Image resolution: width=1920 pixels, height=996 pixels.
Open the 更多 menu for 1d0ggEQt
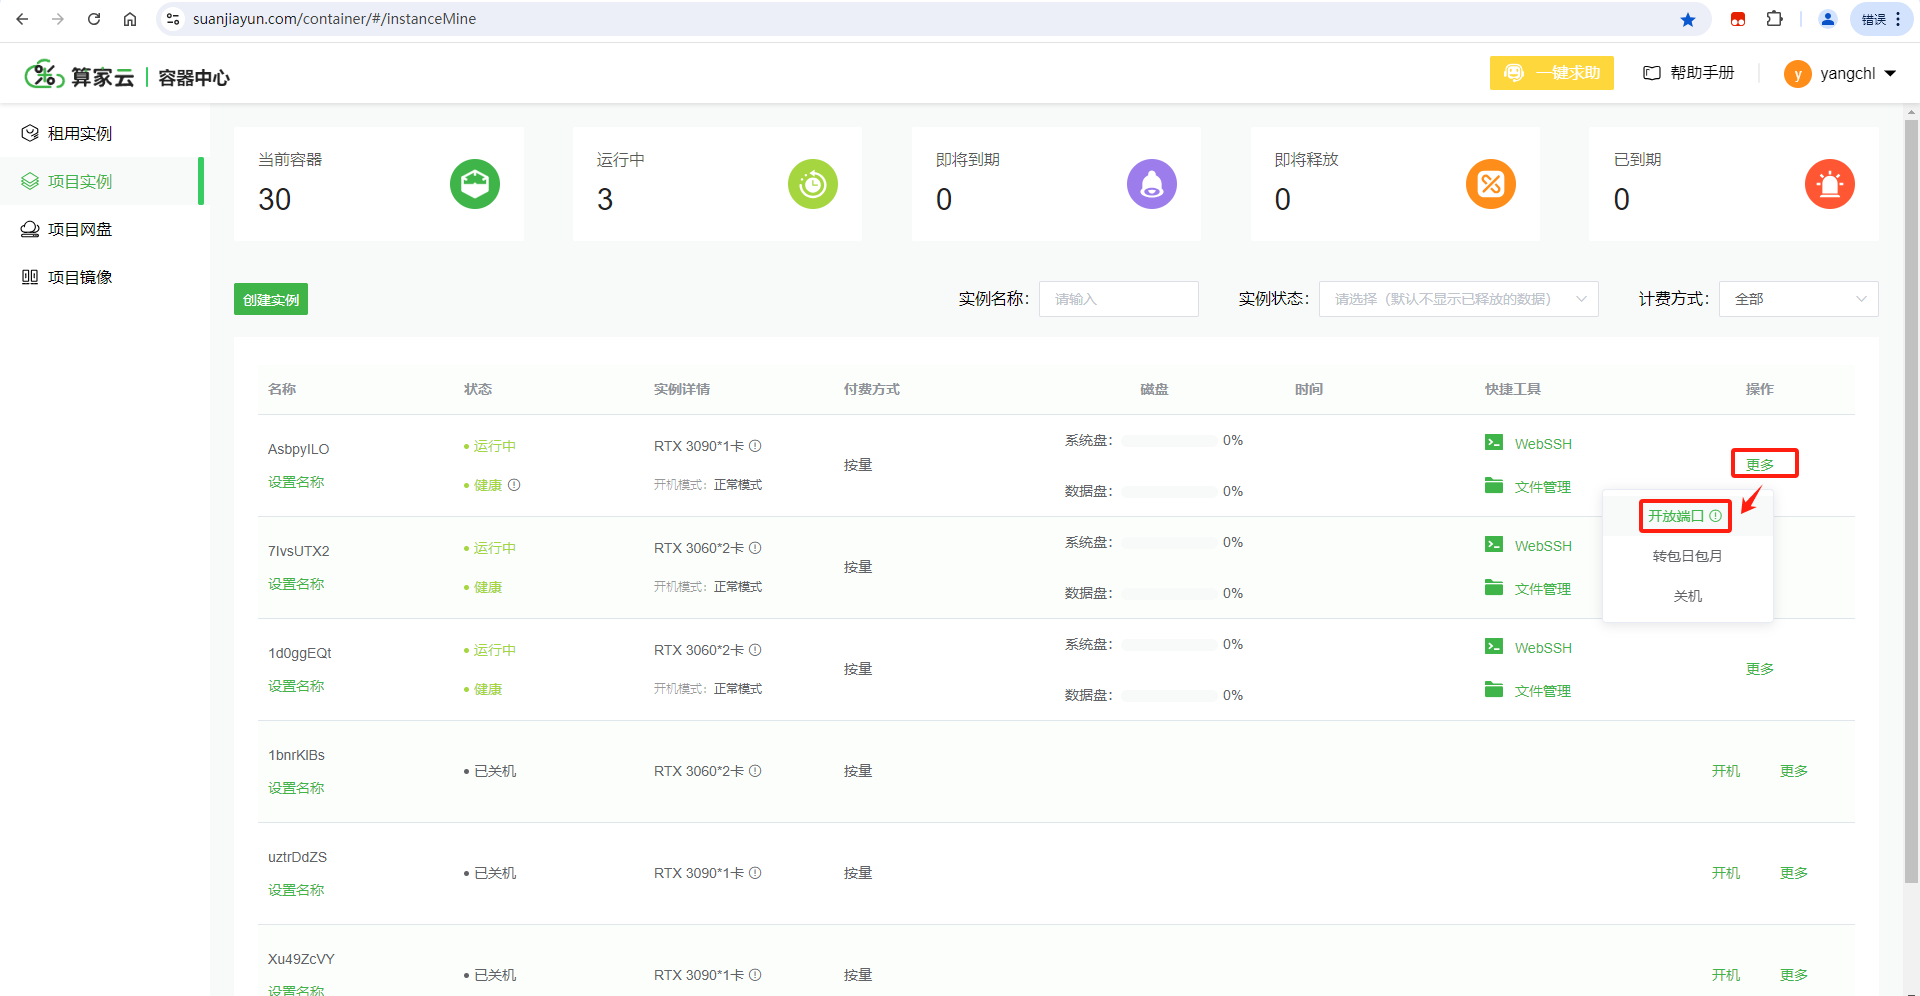coord(1760,669)
